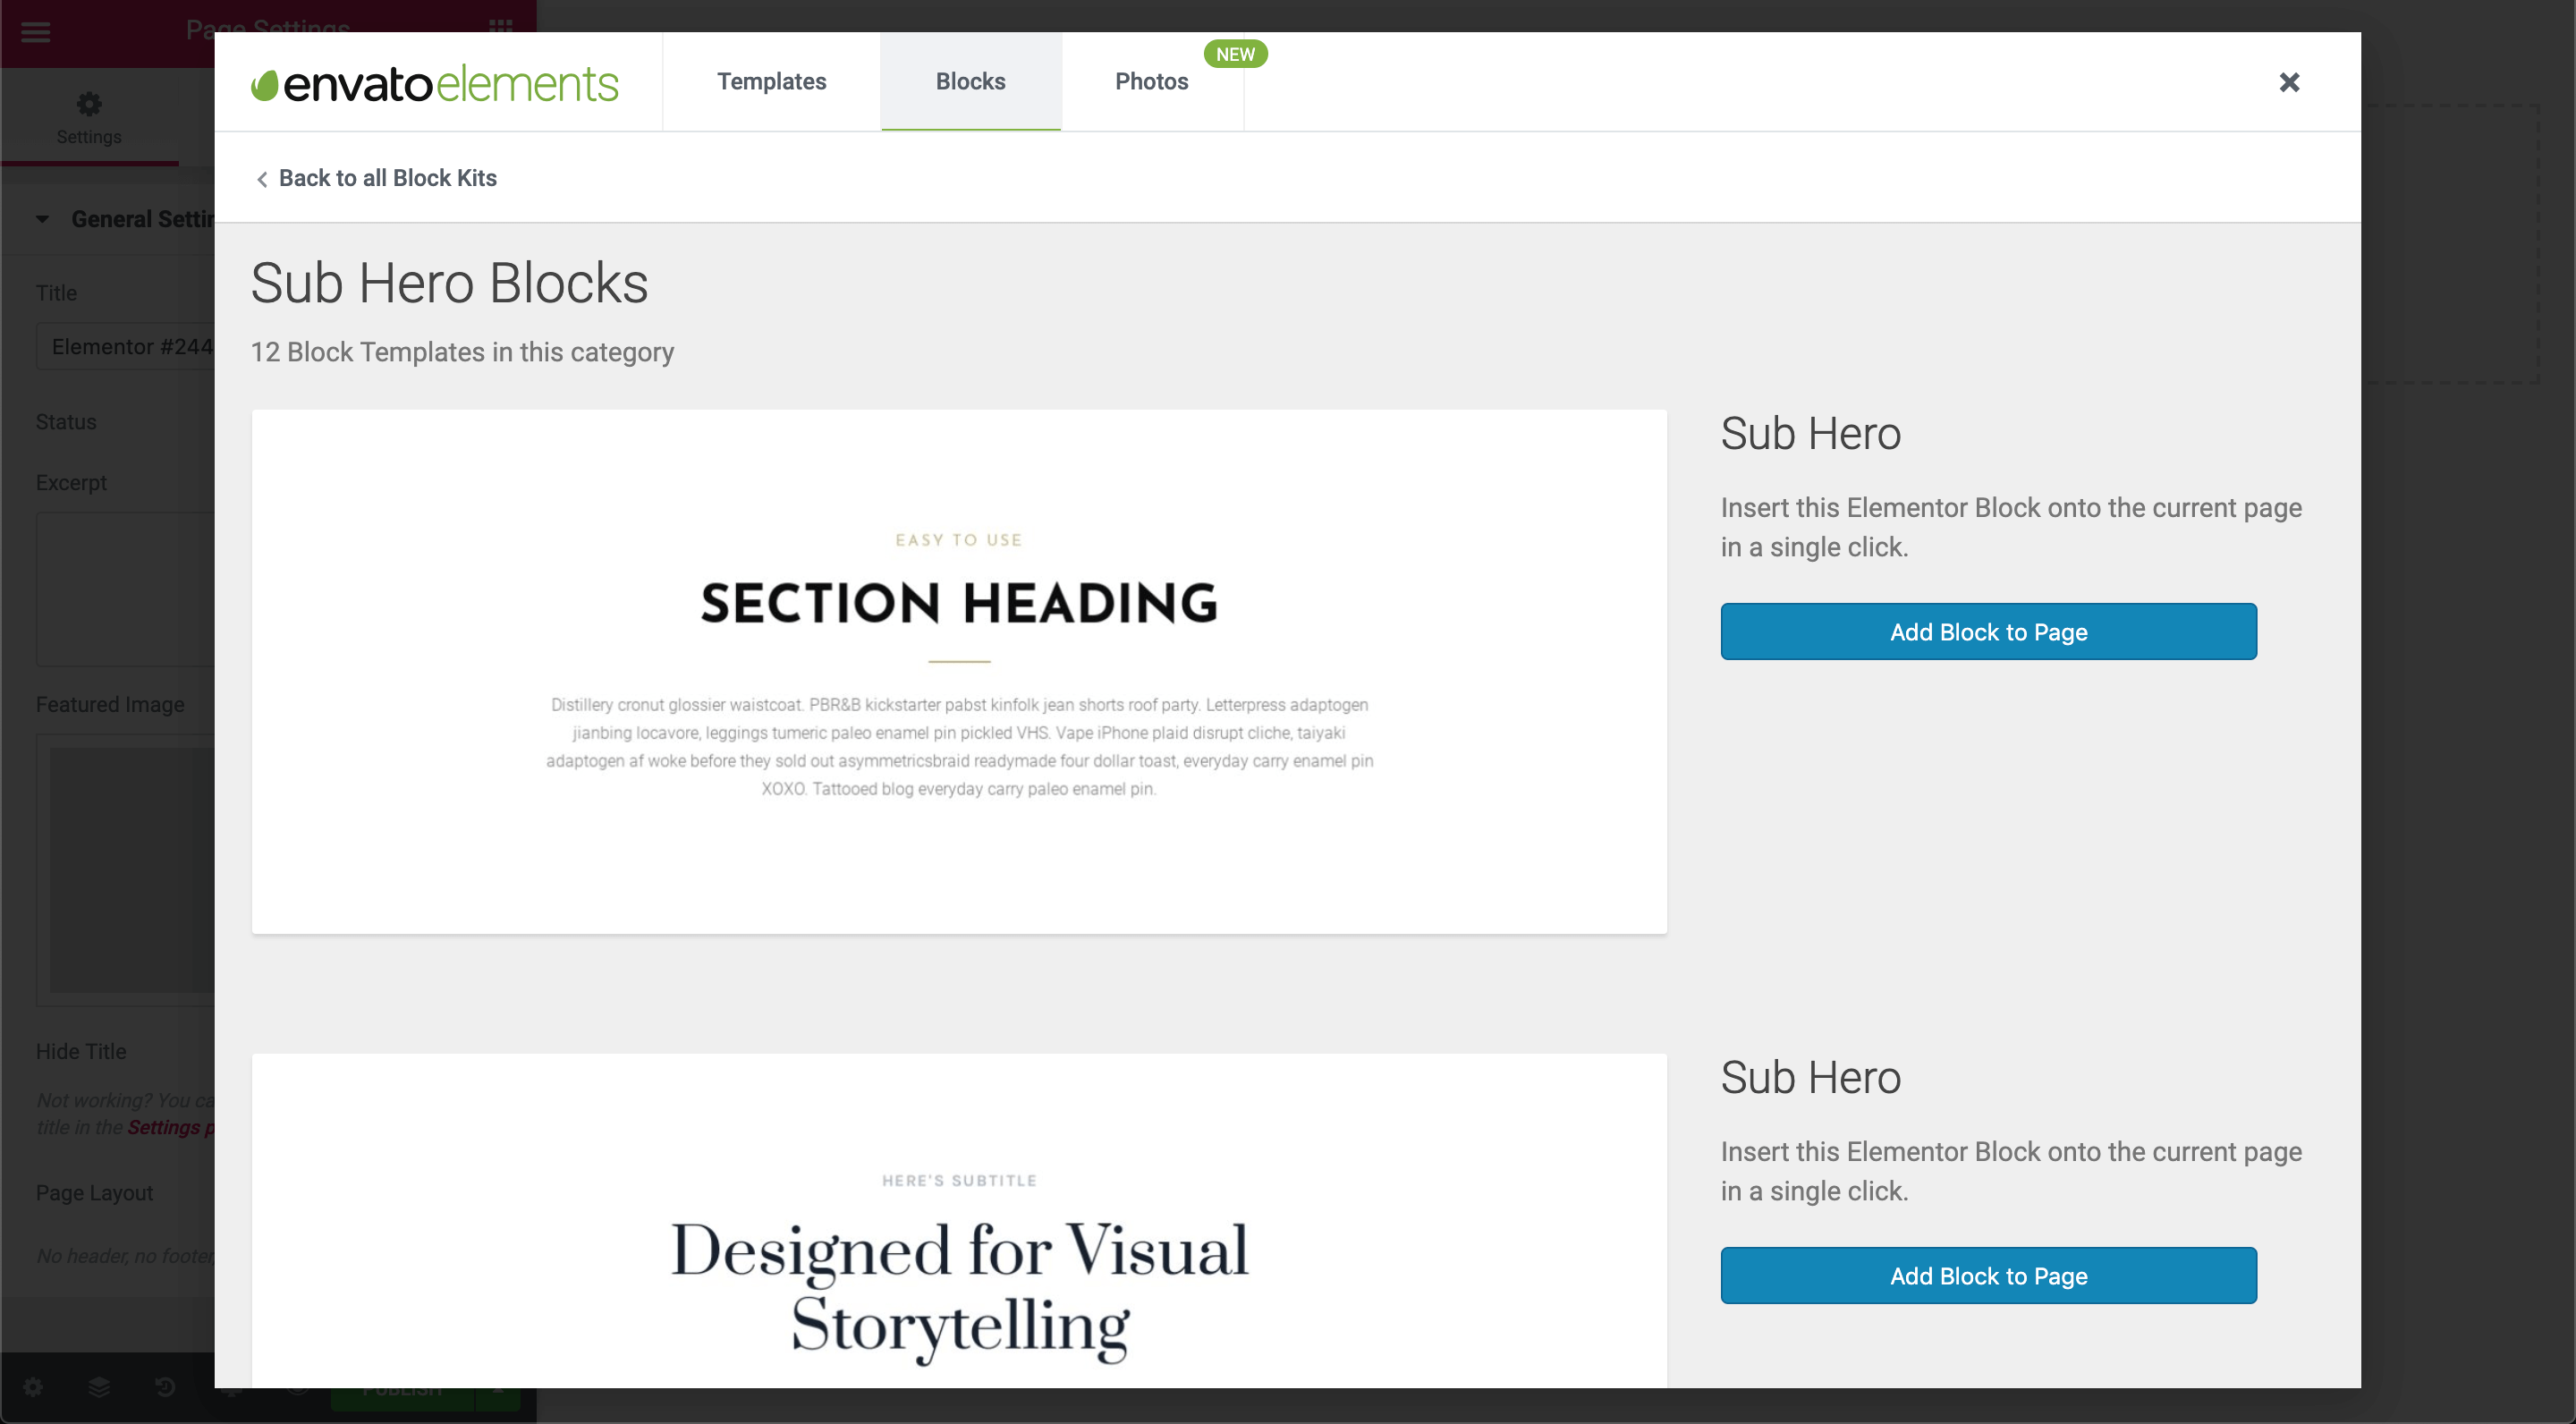
Task: Open the Photos tab
Action: point(1151,82)
